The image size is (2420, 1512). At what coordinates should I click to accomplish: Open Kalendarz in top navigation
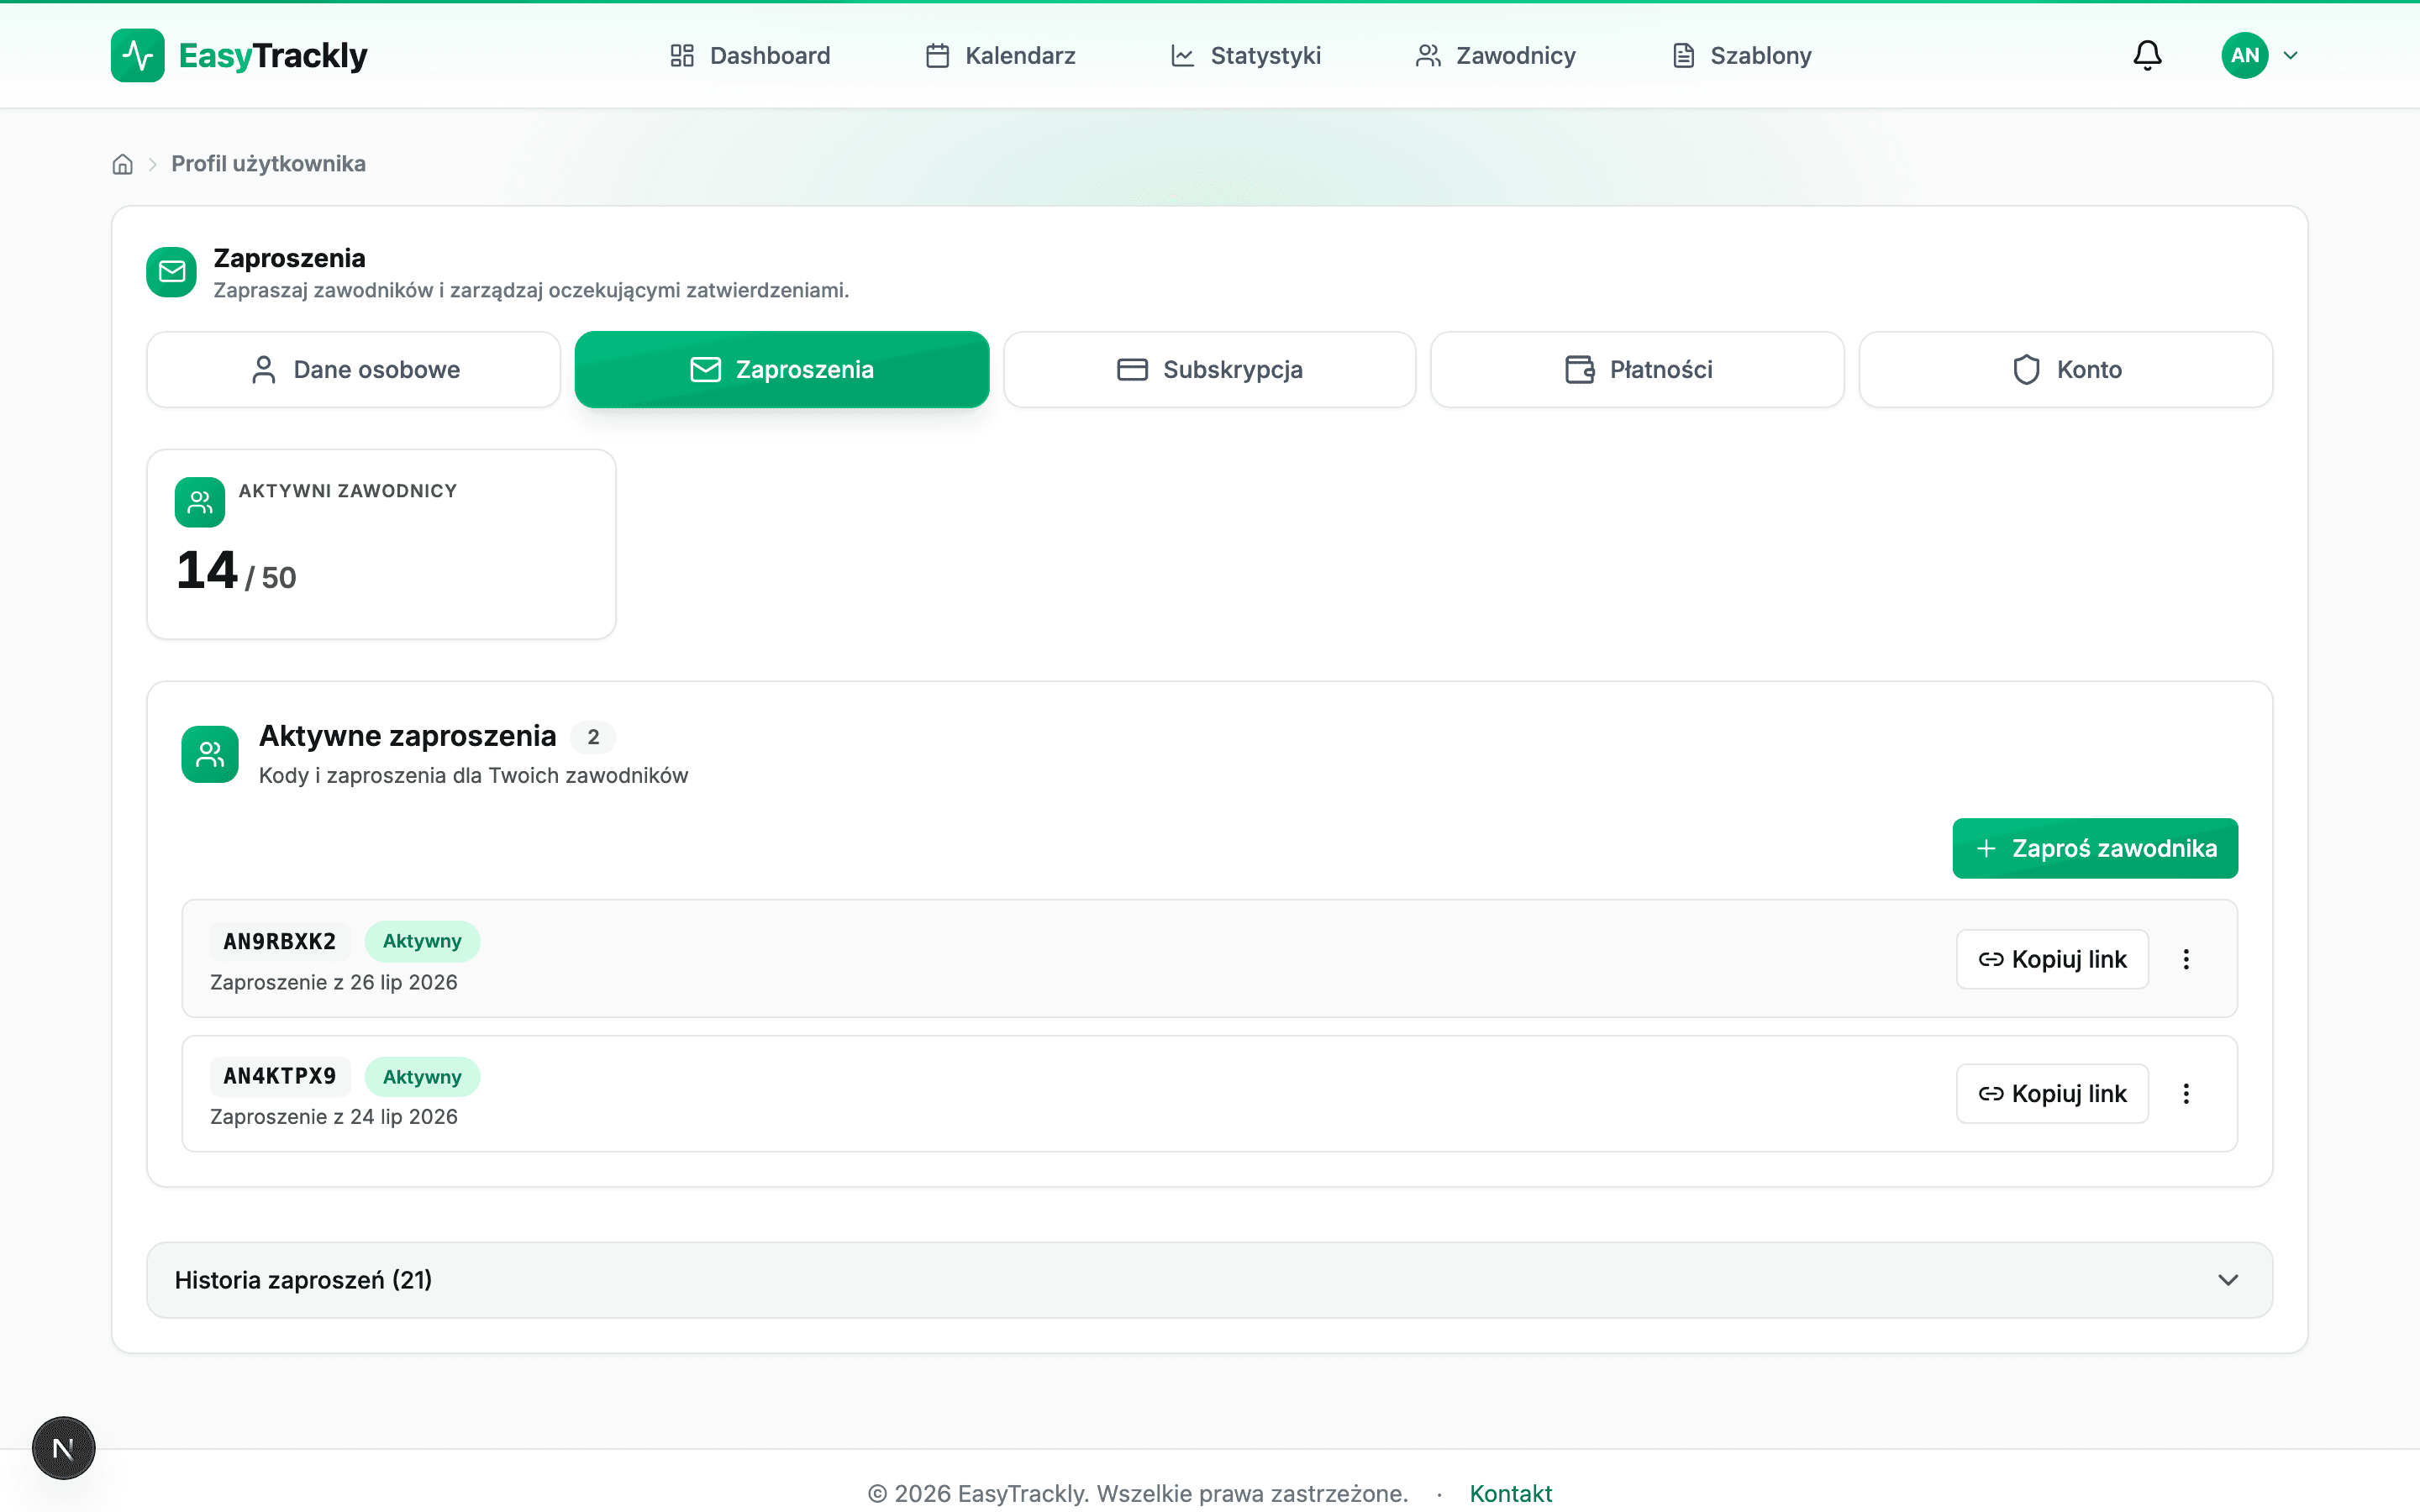[x=1000, y=55]
